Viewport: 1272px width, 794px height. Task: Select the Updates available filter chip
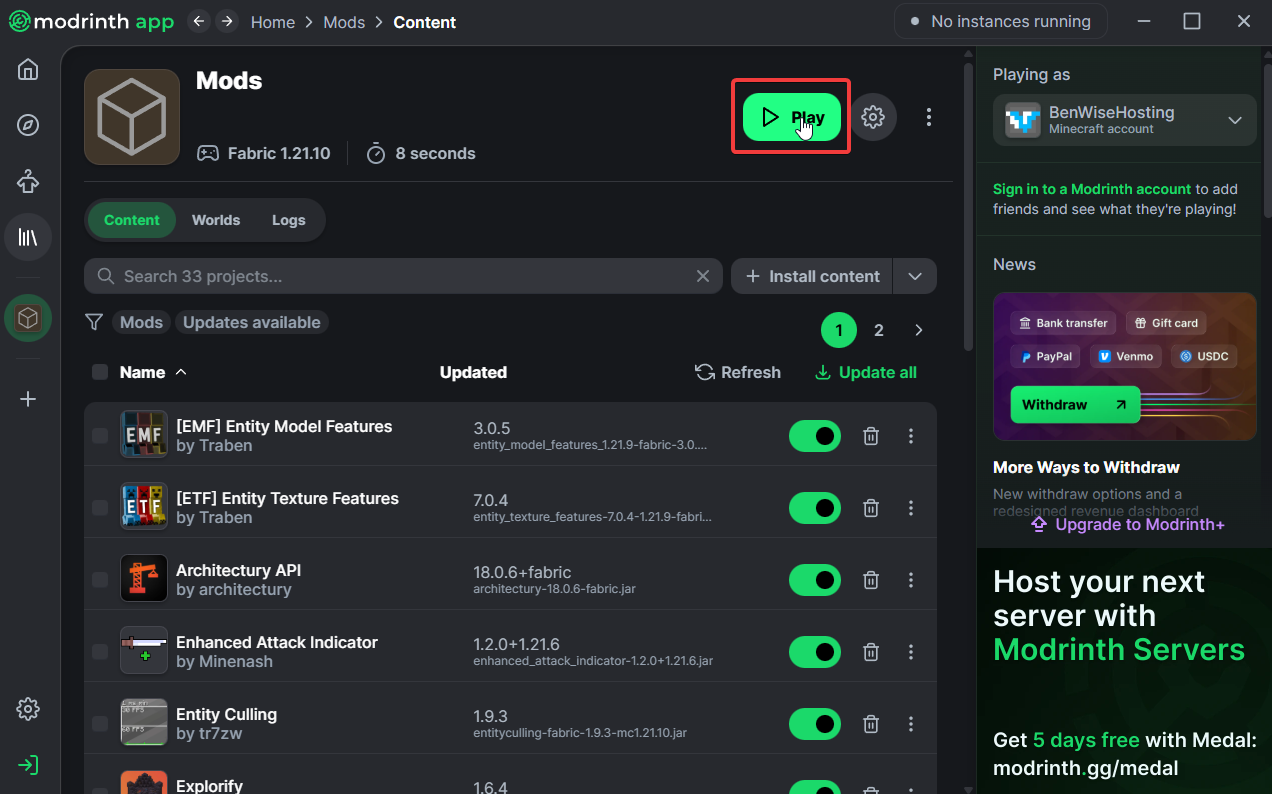click(252, 322)
